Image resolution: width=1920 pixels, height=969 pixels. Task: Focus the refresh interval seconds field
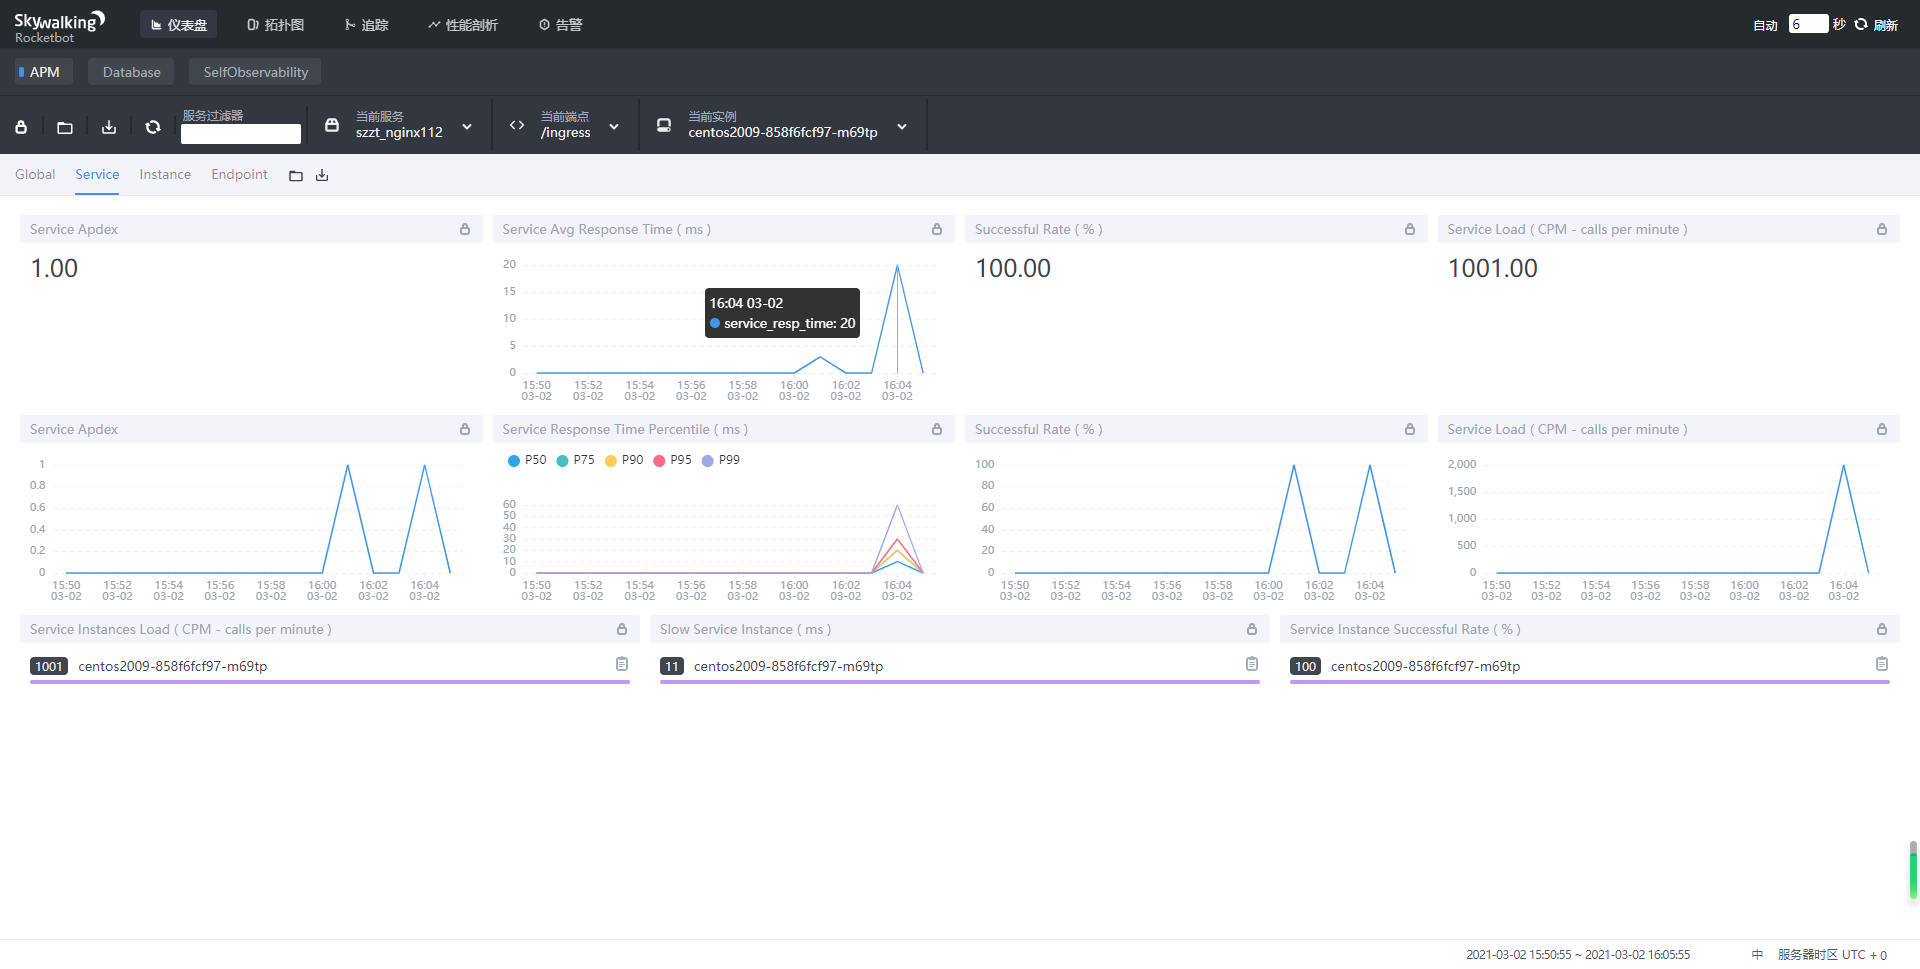coord(1808,24)
